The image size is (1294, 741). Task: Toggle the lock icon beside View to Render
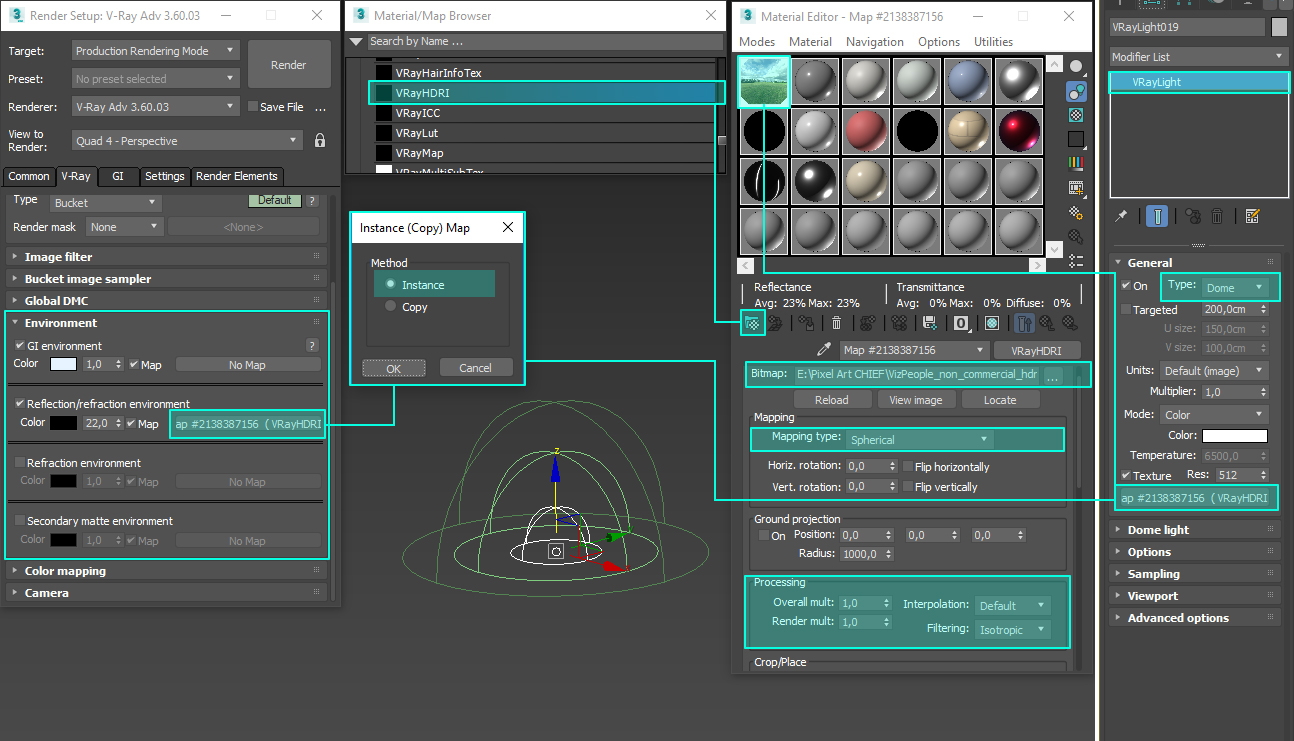(x=320, y=140)
